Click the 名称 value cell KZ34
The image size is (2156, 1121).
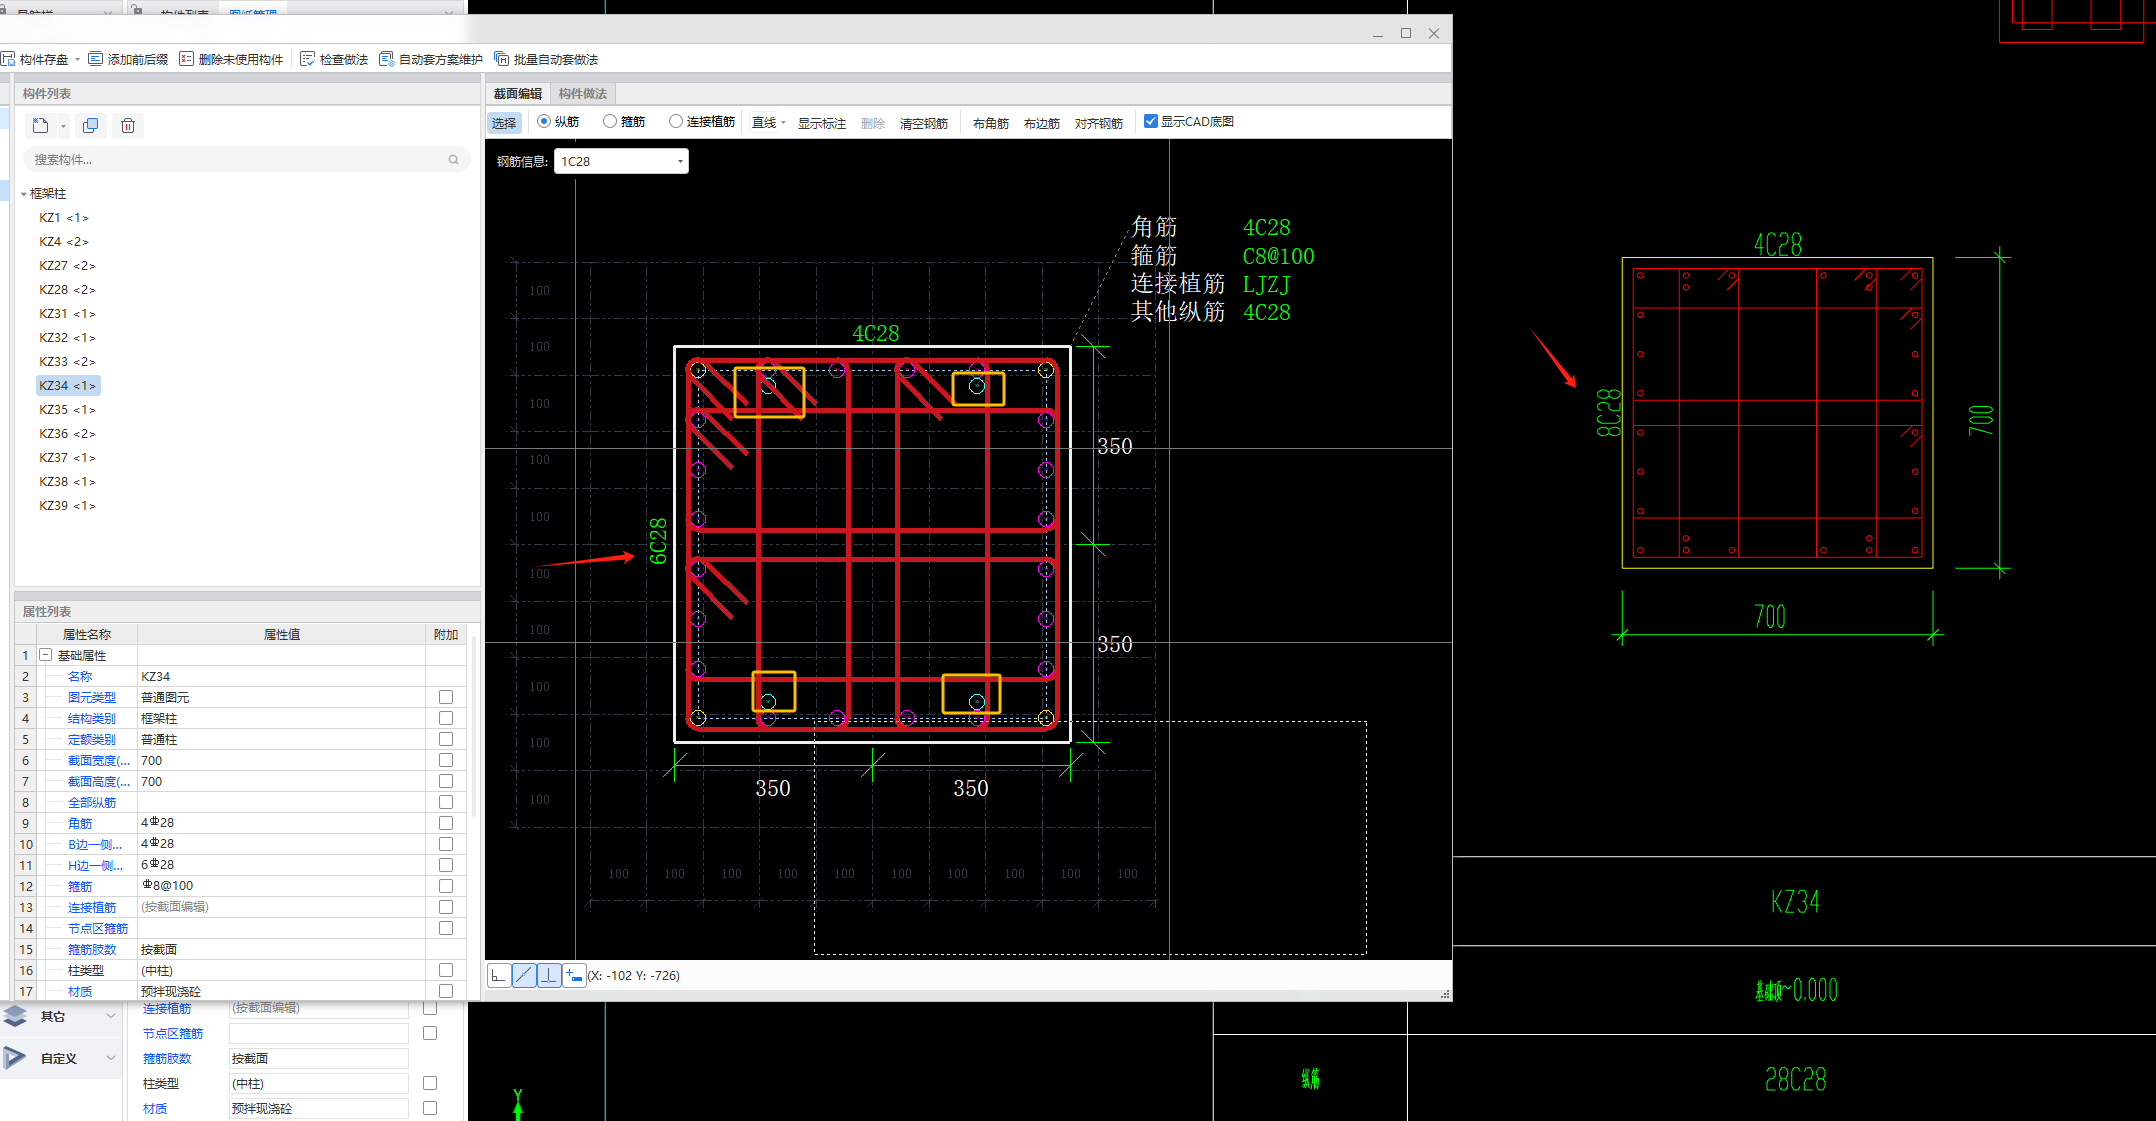click(281, 676)
